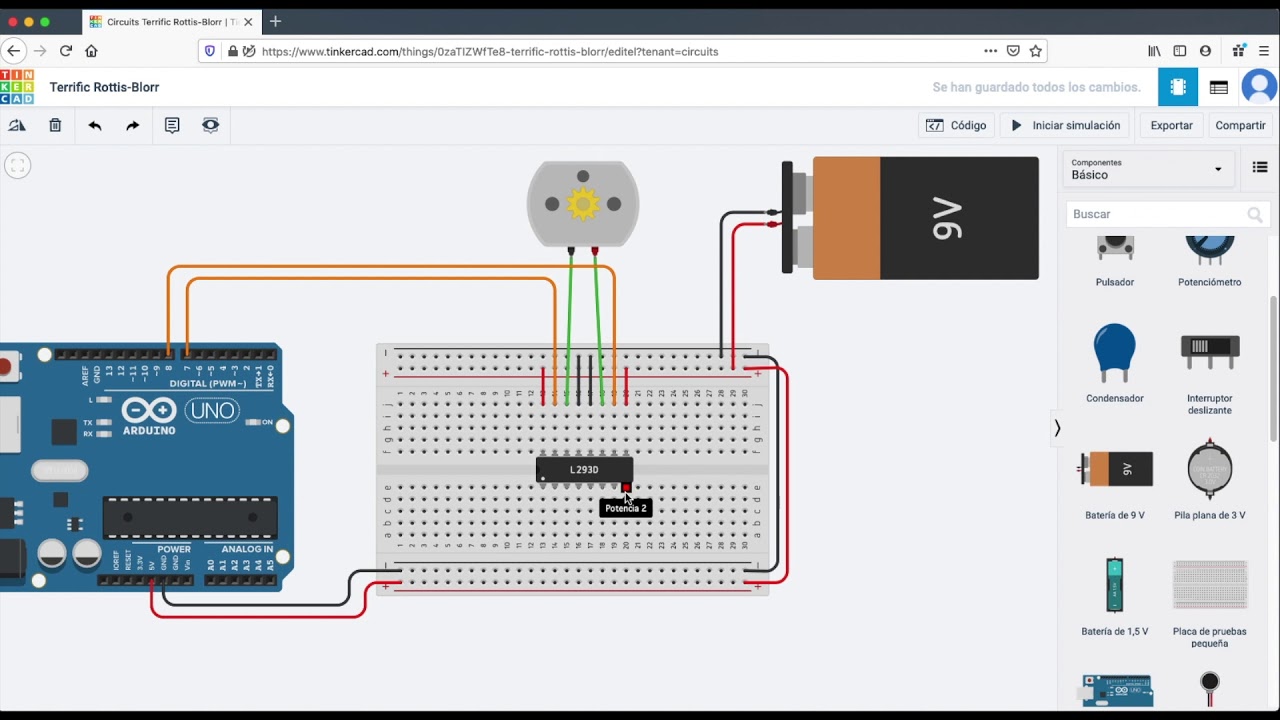Viewport: 1280px width, 720px height.
Task: Open the Firefox account icon in toolbar
Action: click(1205, 51)
